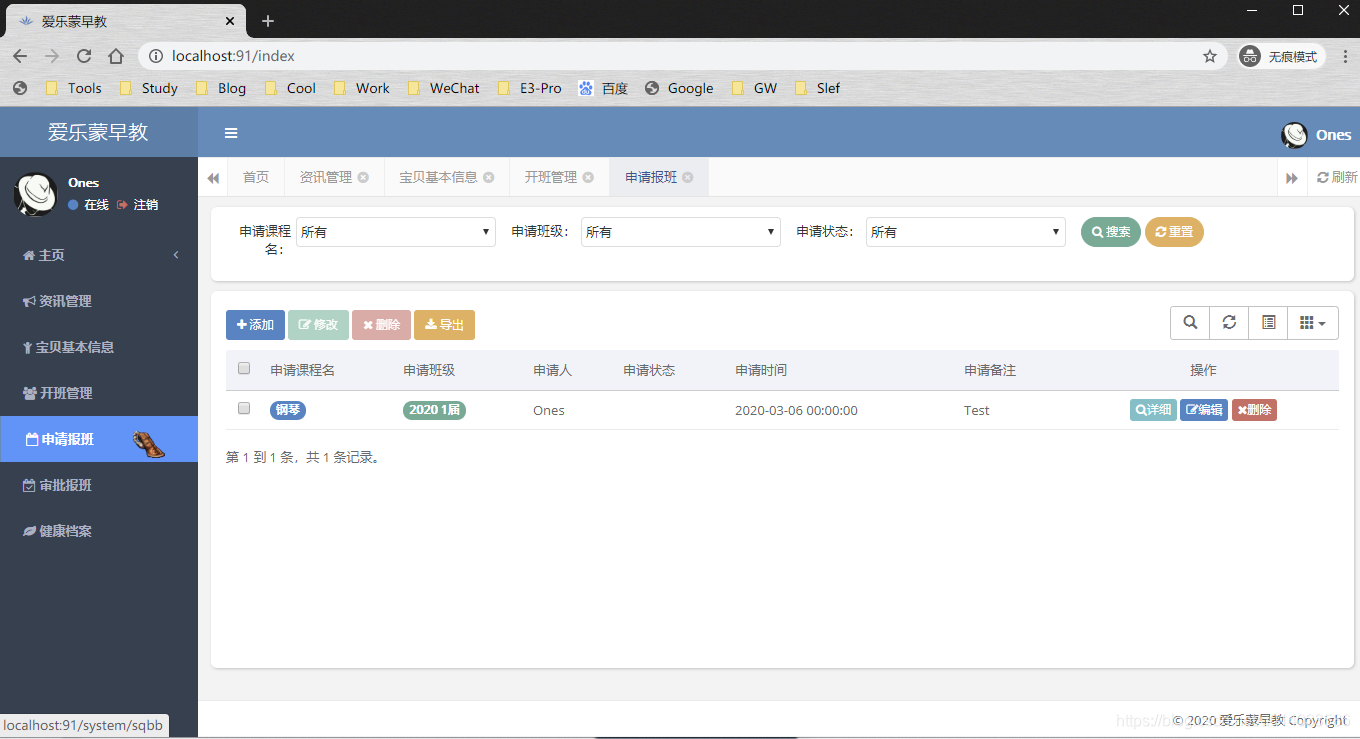View site information icon in address bar

(156, 56)
